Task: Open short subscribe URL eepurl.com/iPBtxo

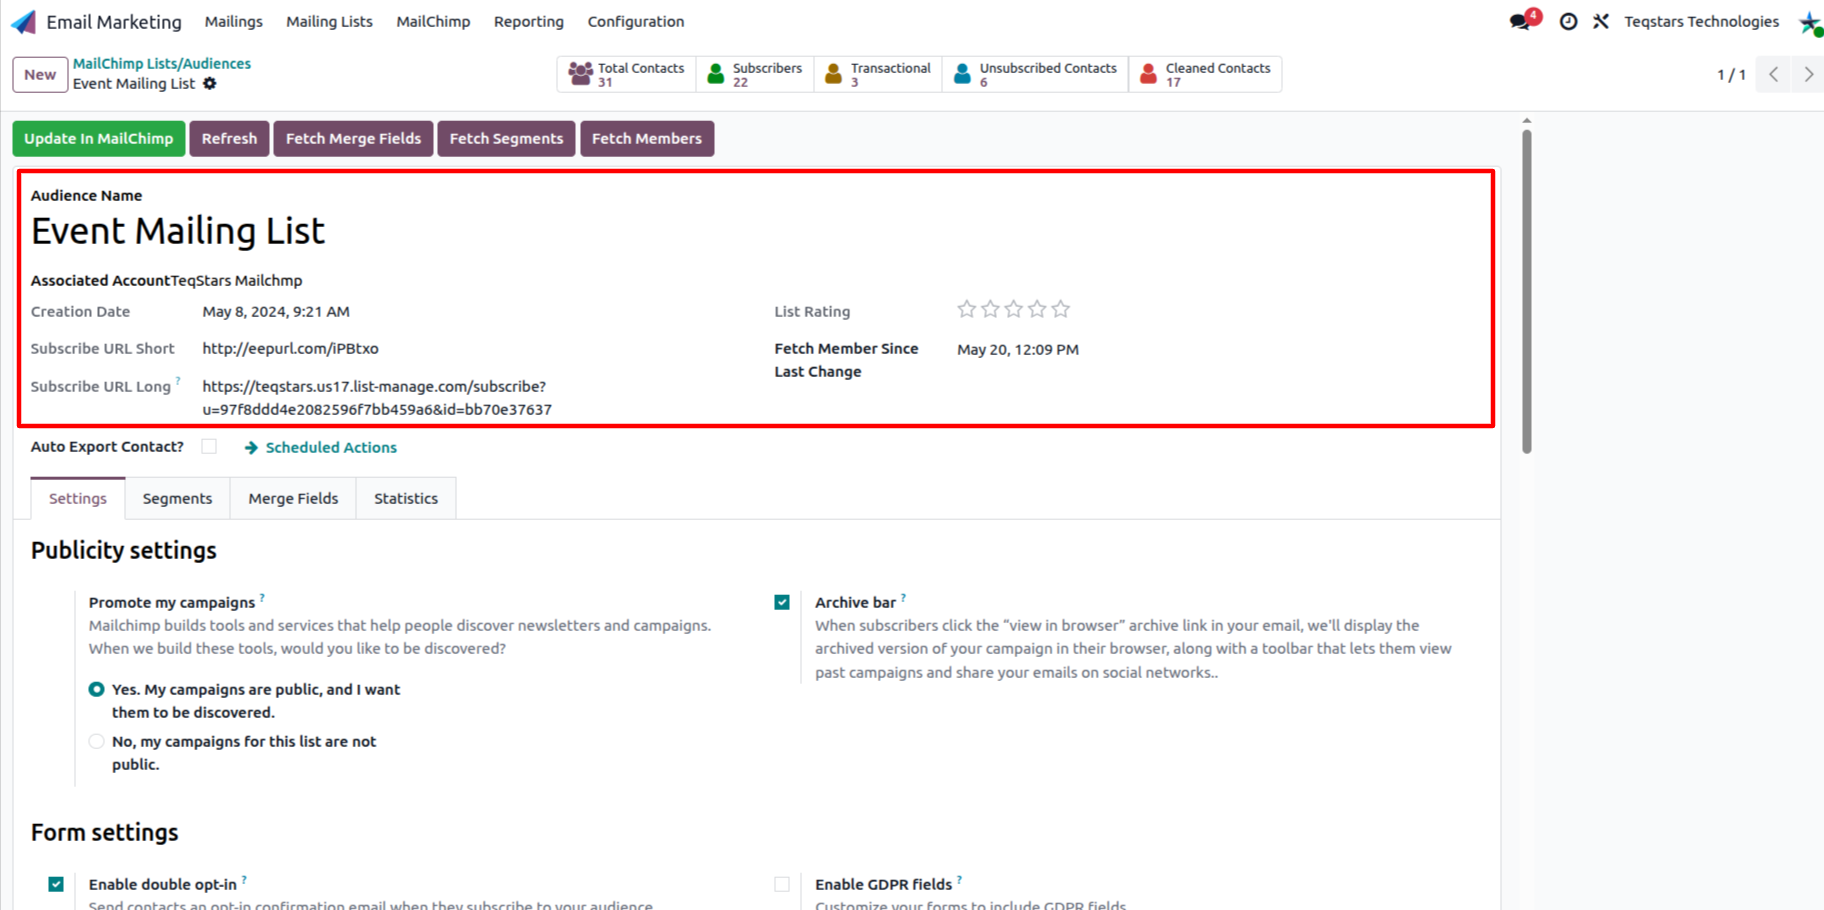Action: [290, 349]
